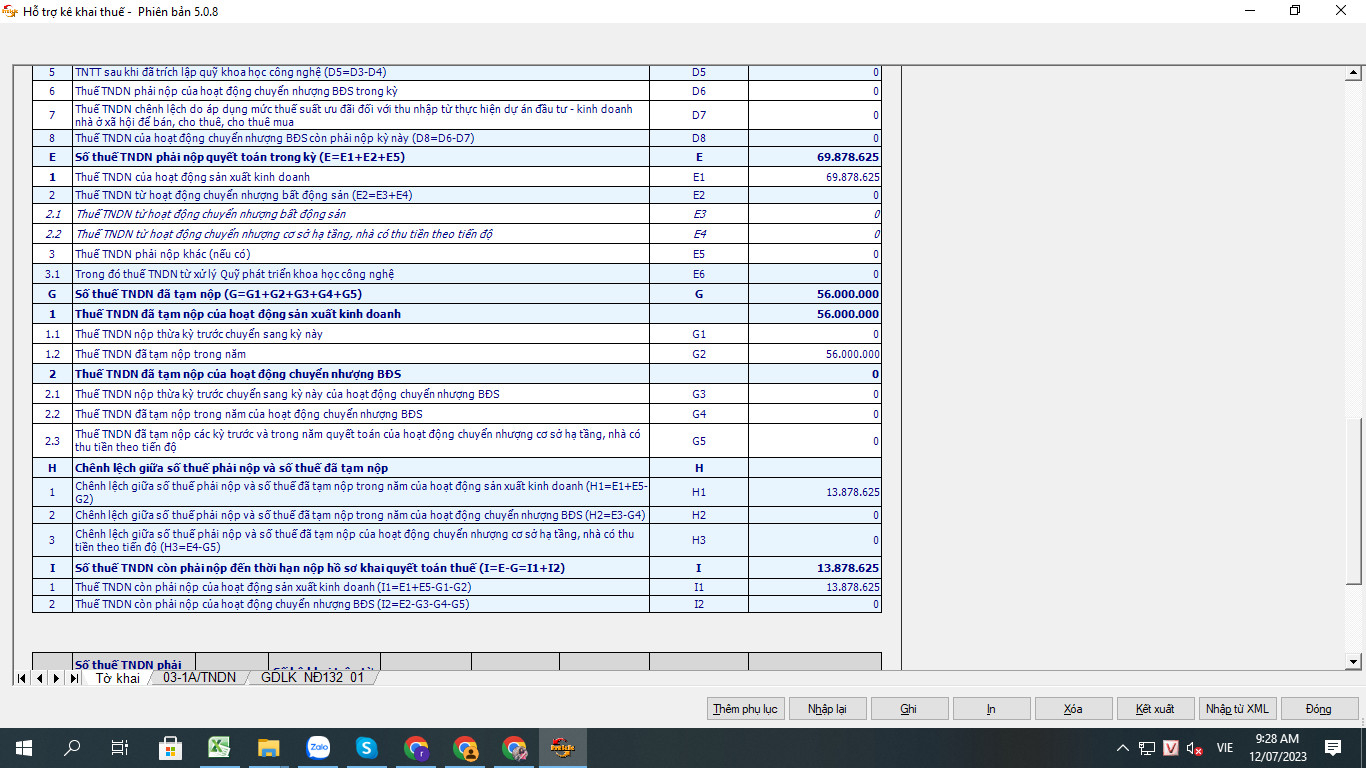
Task: Switch to the 03-1A/TNDN sheet tab
Action: tap(199, 678)
